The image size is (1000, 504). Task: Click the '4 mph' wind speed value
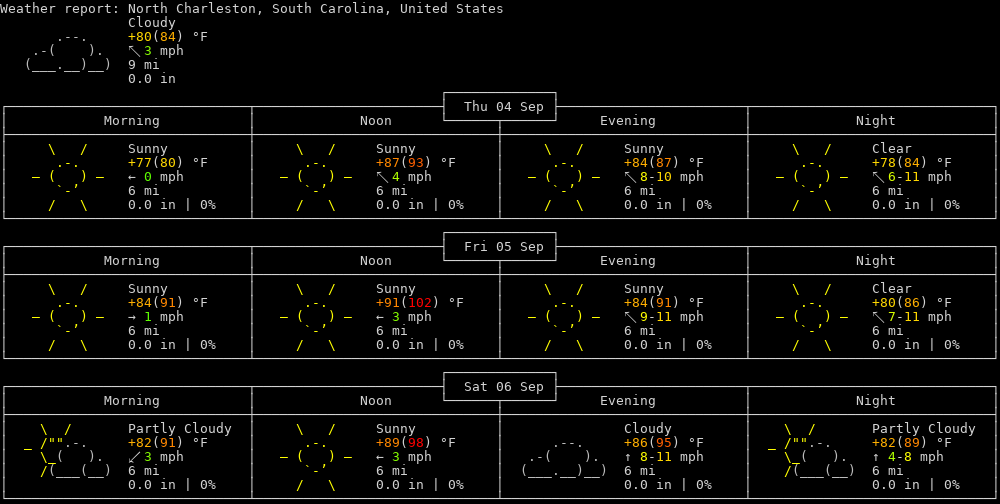pos(412,177)
